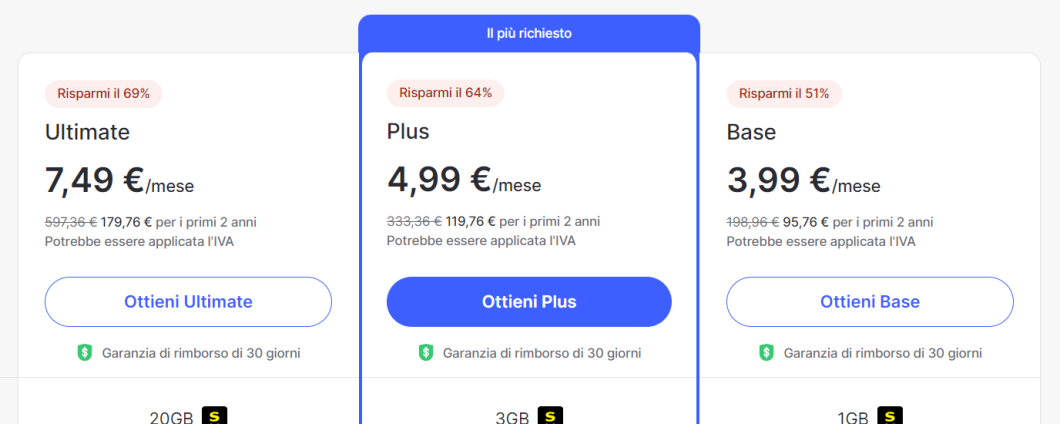
Task: Click the yellow S icon beside 3GB
Action: click(x=551, y=416)
